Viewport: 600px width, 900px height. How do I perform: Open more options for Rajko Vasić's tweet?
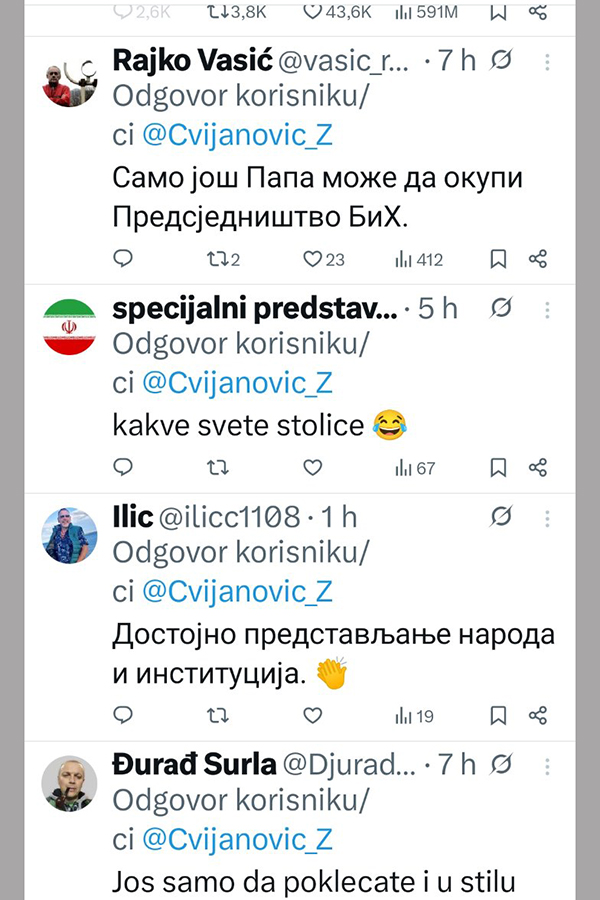coord(547,62)
